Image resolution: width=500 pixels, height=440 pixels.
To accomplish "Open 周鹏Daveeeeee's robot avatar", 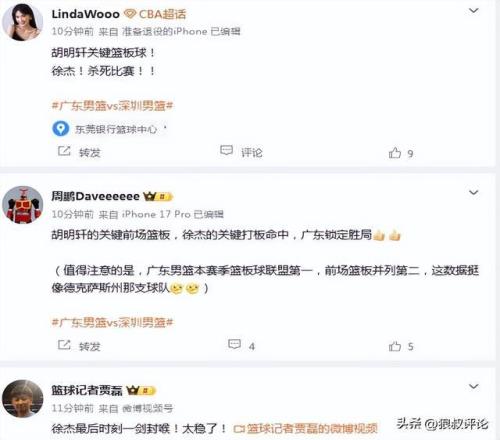I will point(23,205).
